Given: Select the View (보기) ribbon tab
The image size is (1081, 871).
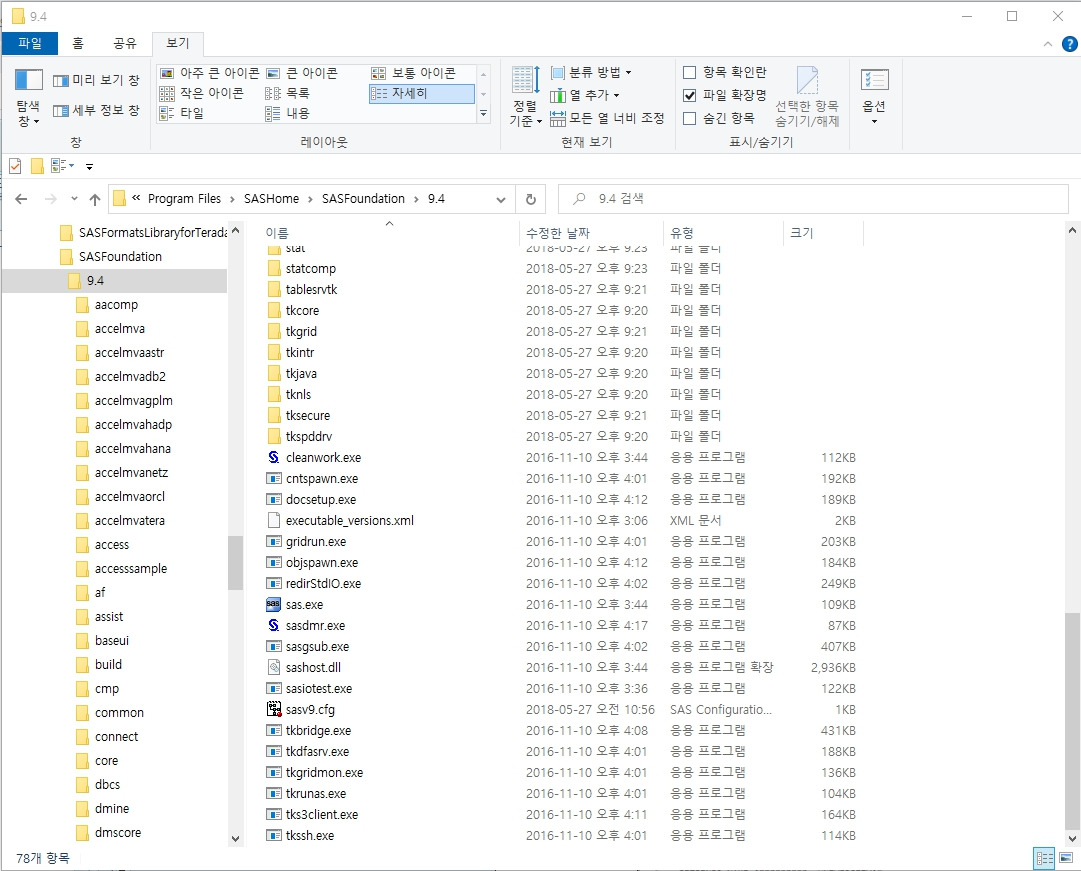Looking at the screenshot, I should click(x=177, y=43).
